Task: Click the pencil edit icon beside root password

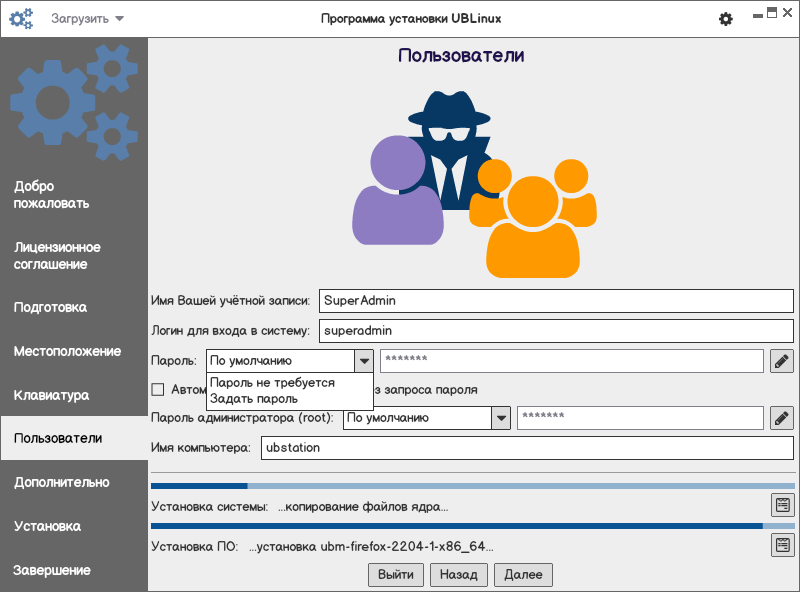Action: tap(782, 418)
